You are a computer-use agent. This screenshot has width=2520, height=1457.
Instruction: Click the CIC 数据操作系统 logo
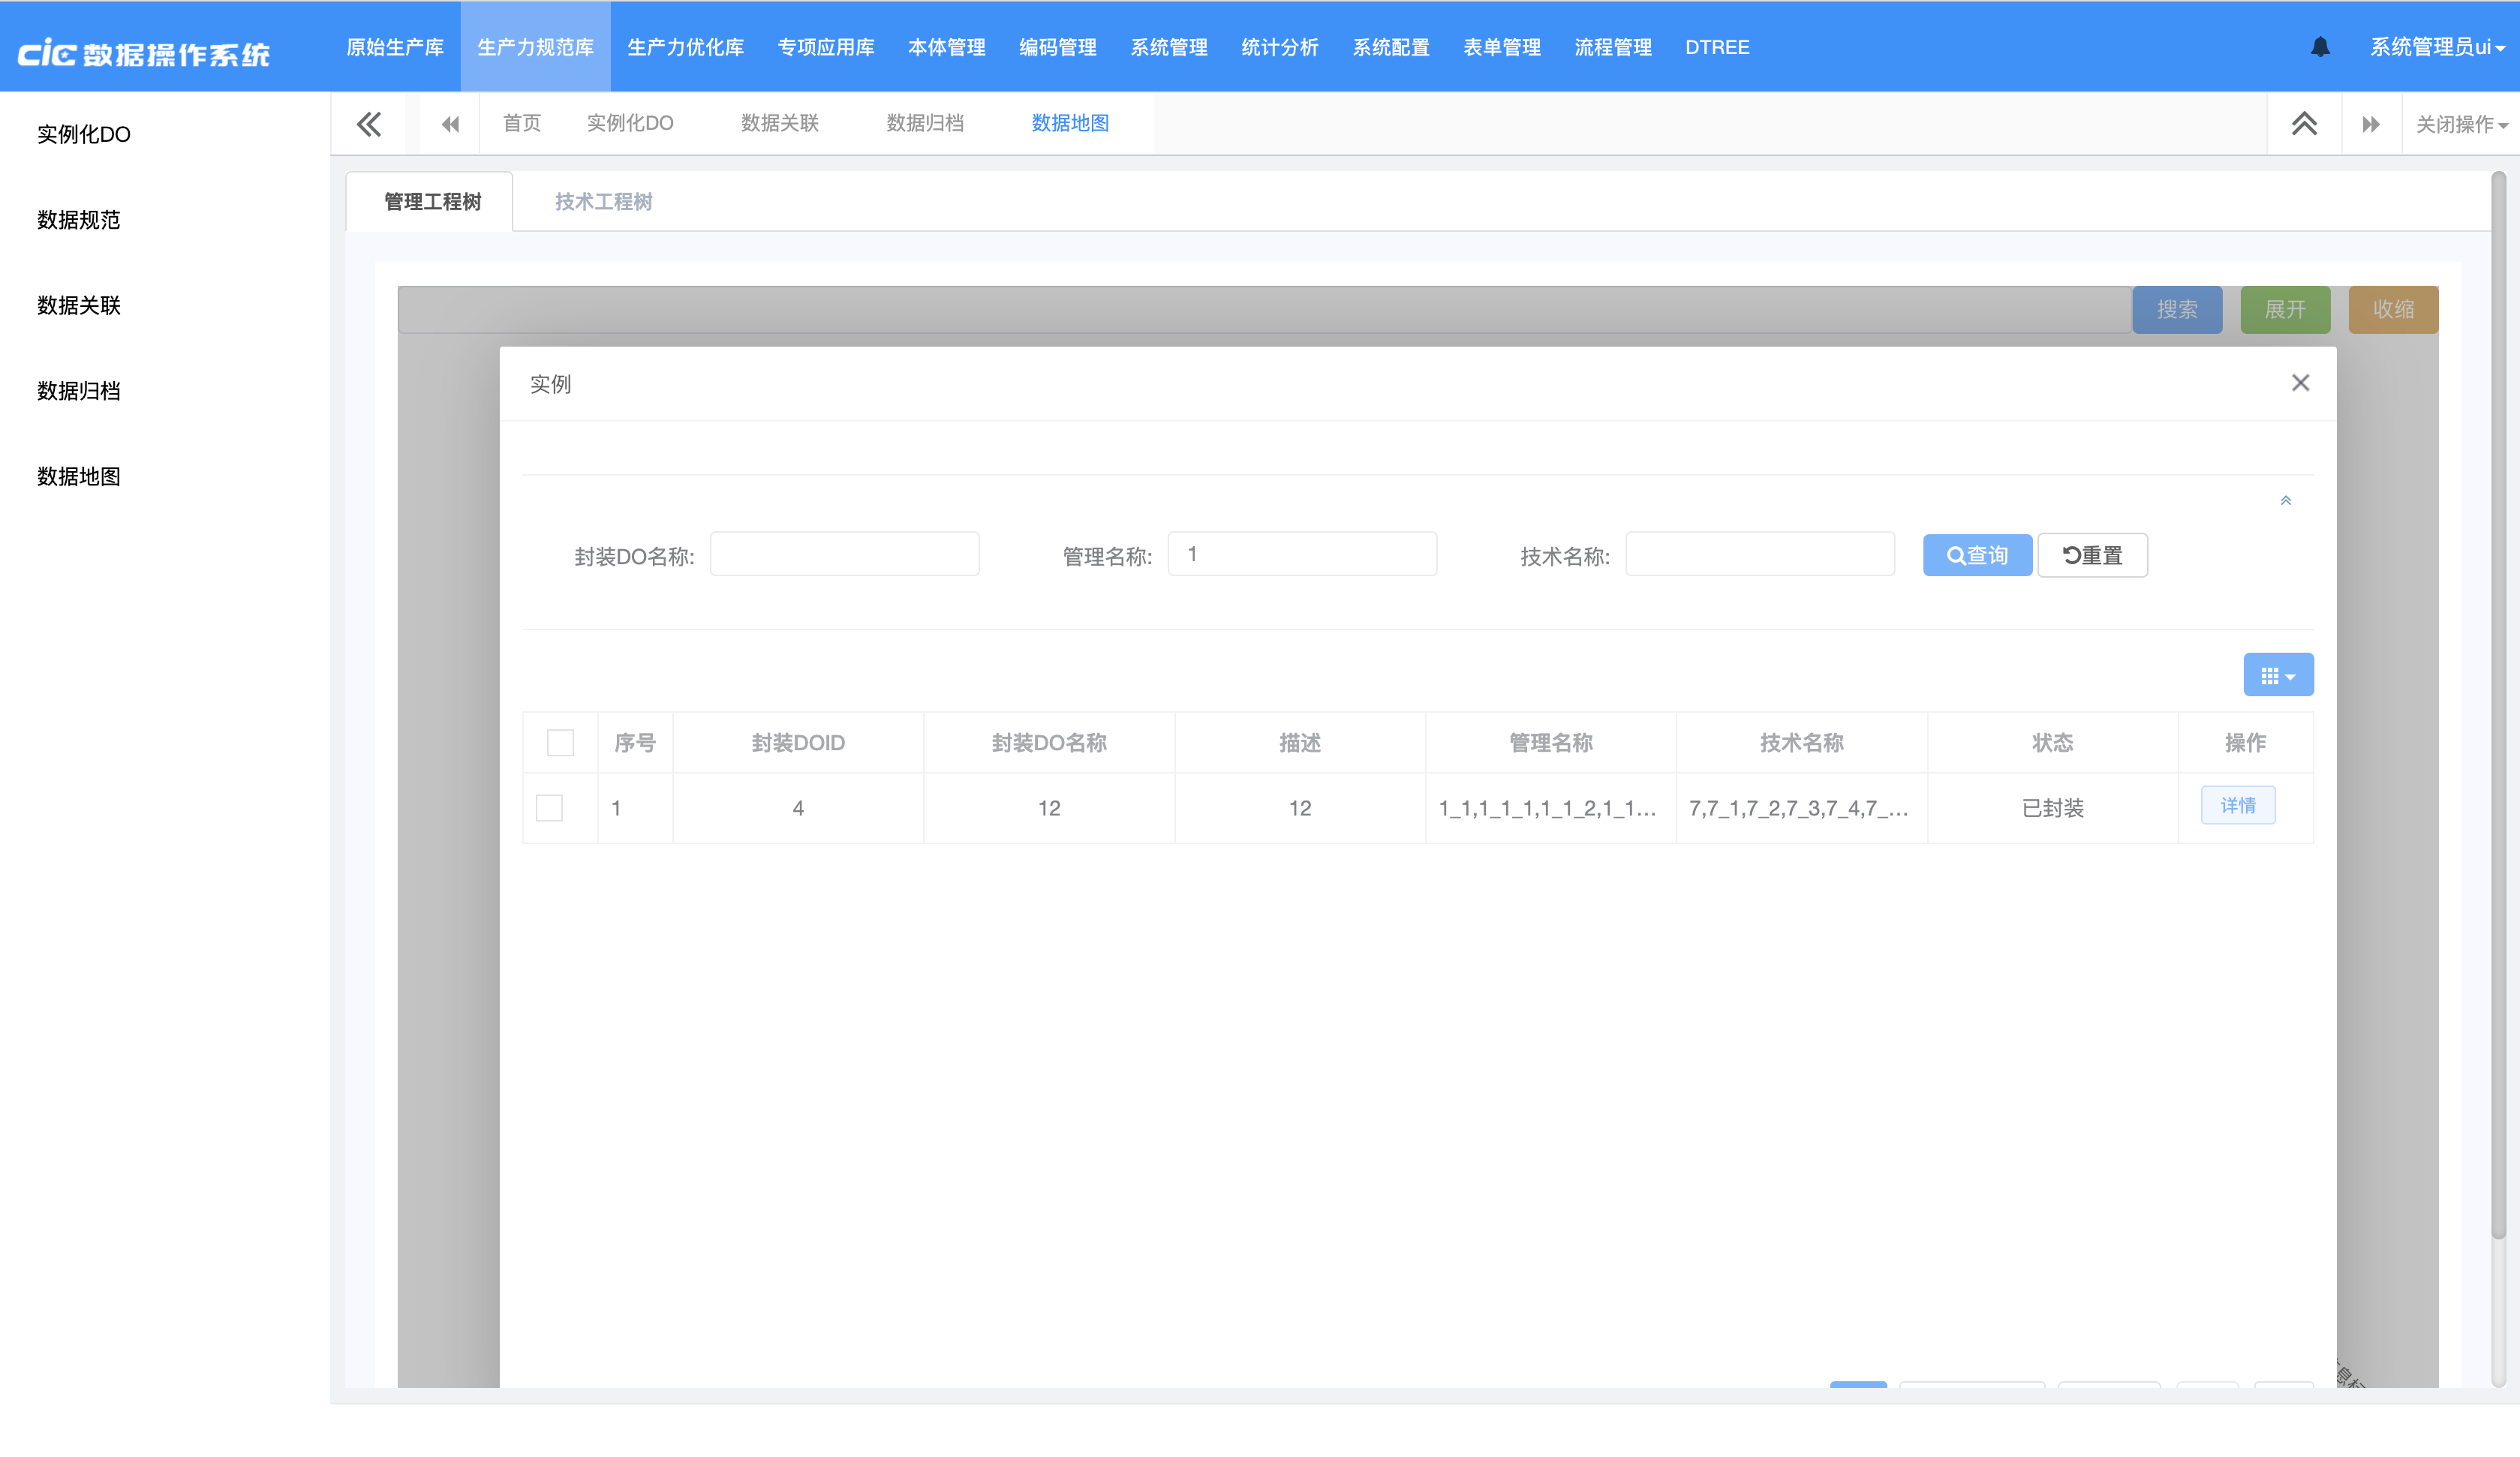[x=145, y=52]
